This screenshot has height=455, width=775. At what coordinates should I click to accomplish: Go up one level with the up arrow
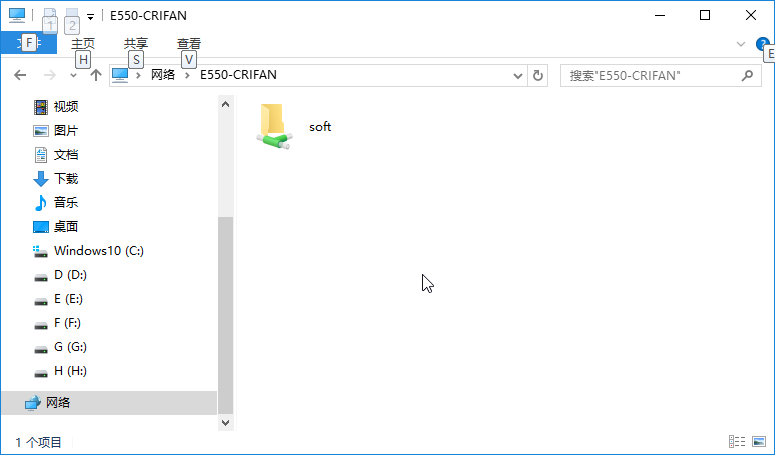(x=96, y=75)
